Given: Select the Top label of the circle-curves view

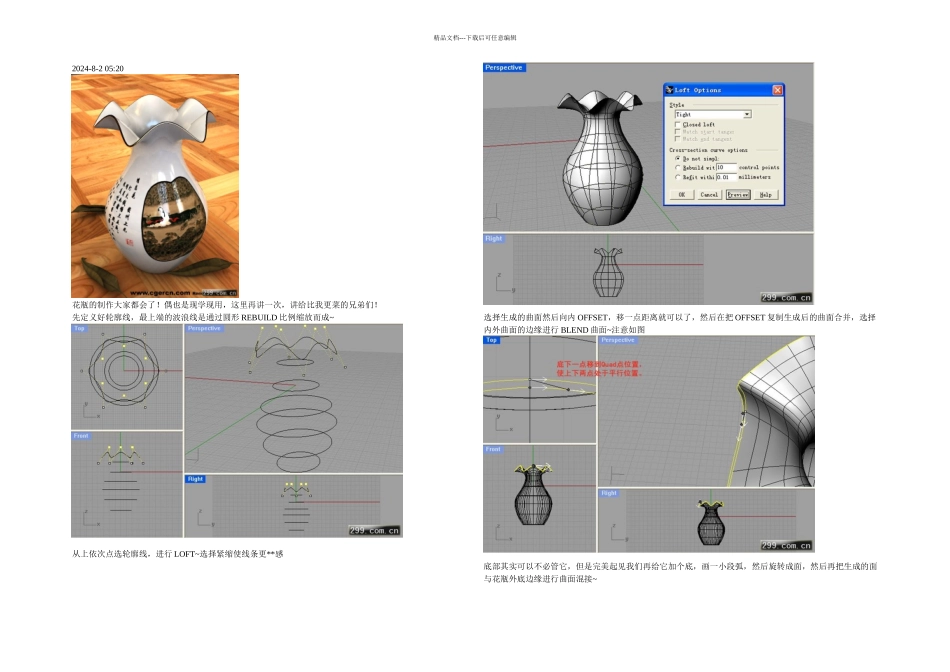Looking at the screenshot, I should [x=79, y=328].
